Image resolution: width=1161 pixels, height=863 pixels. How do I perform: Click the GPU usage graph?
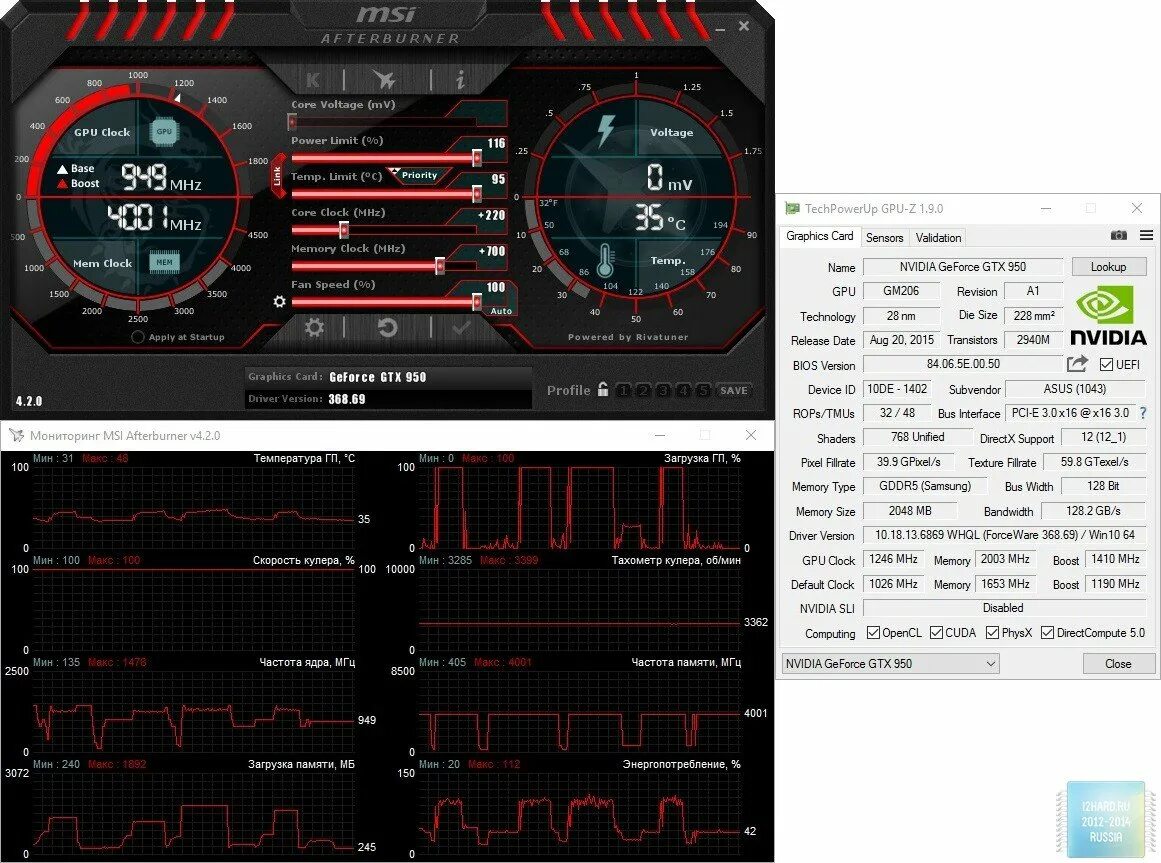(580, 508)
